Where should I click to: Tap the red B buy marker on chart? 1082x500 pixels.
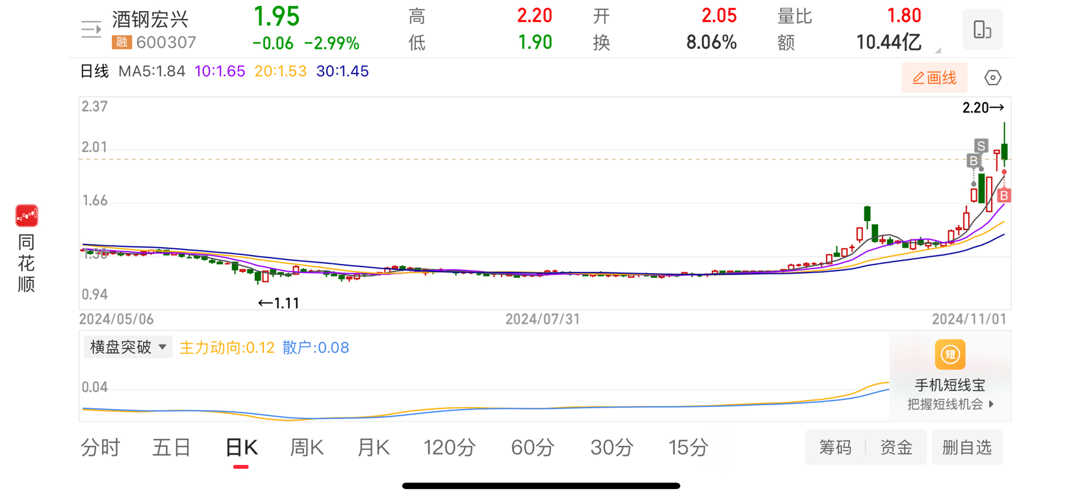1003,195
